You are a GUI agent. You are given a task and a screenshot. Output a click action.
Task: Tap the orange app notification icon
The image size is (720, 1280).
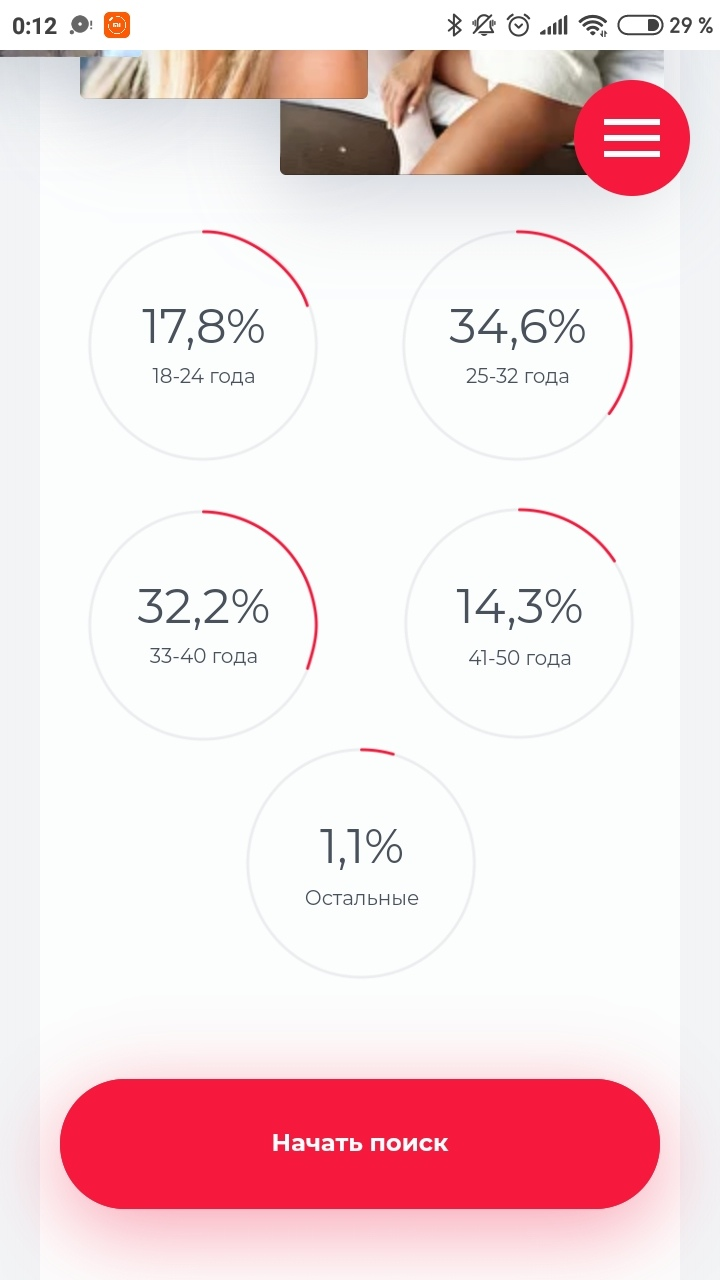(117, 25)
